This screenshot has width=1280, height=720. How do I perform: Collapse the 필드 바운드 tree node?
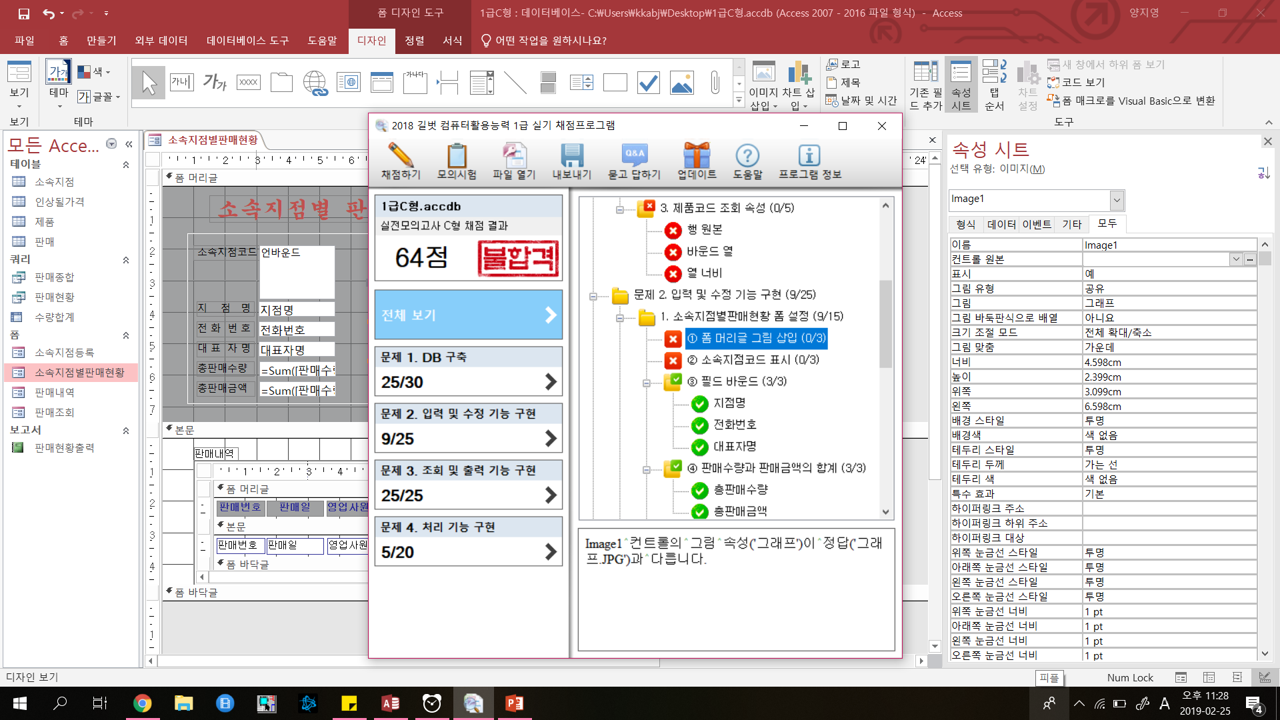(x=647, y=382)
